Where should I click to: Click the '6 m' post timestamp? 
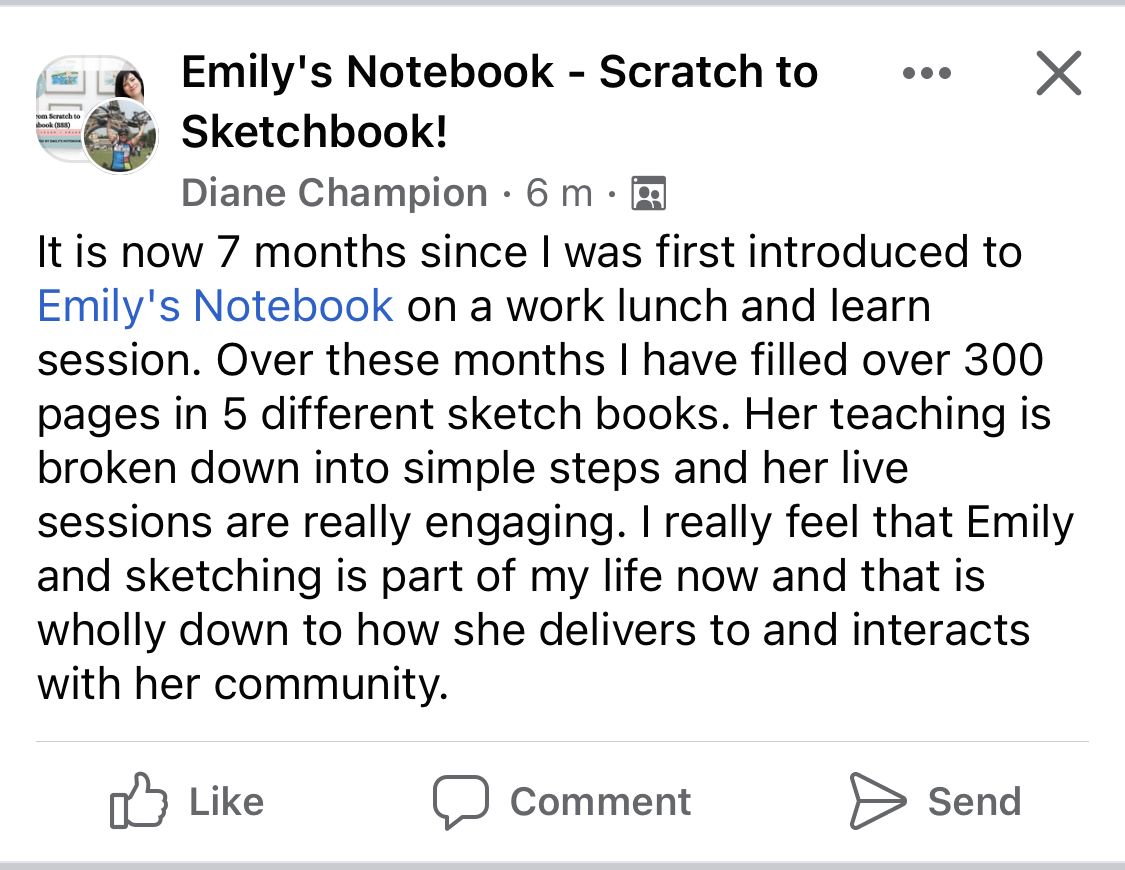coord(559,193)
